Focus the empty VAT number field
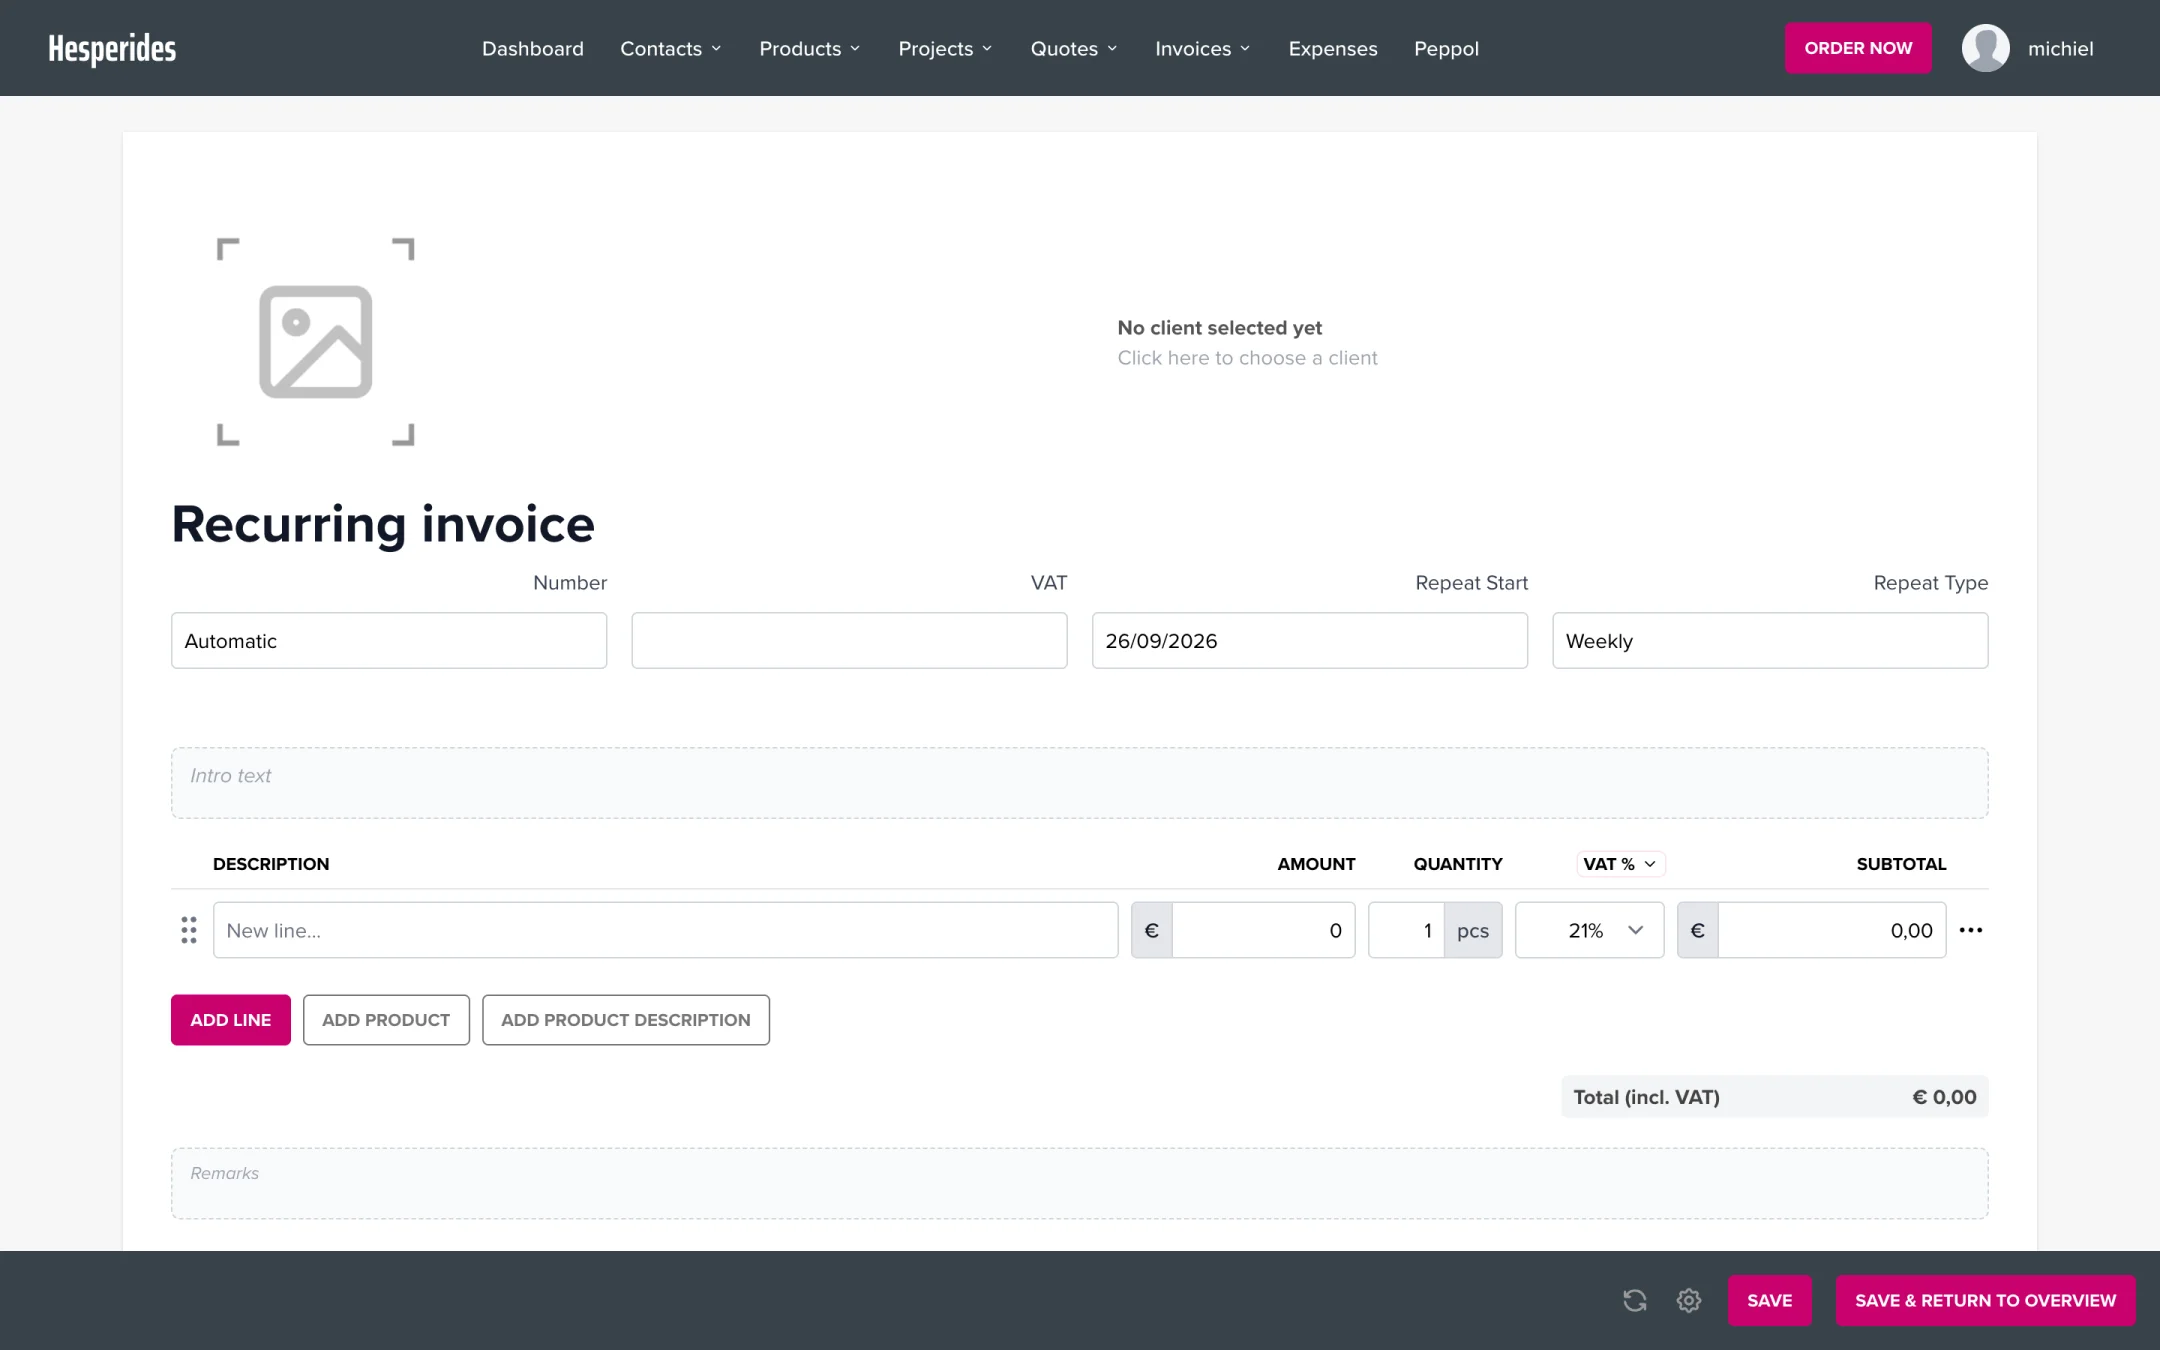 coord(849,641)
